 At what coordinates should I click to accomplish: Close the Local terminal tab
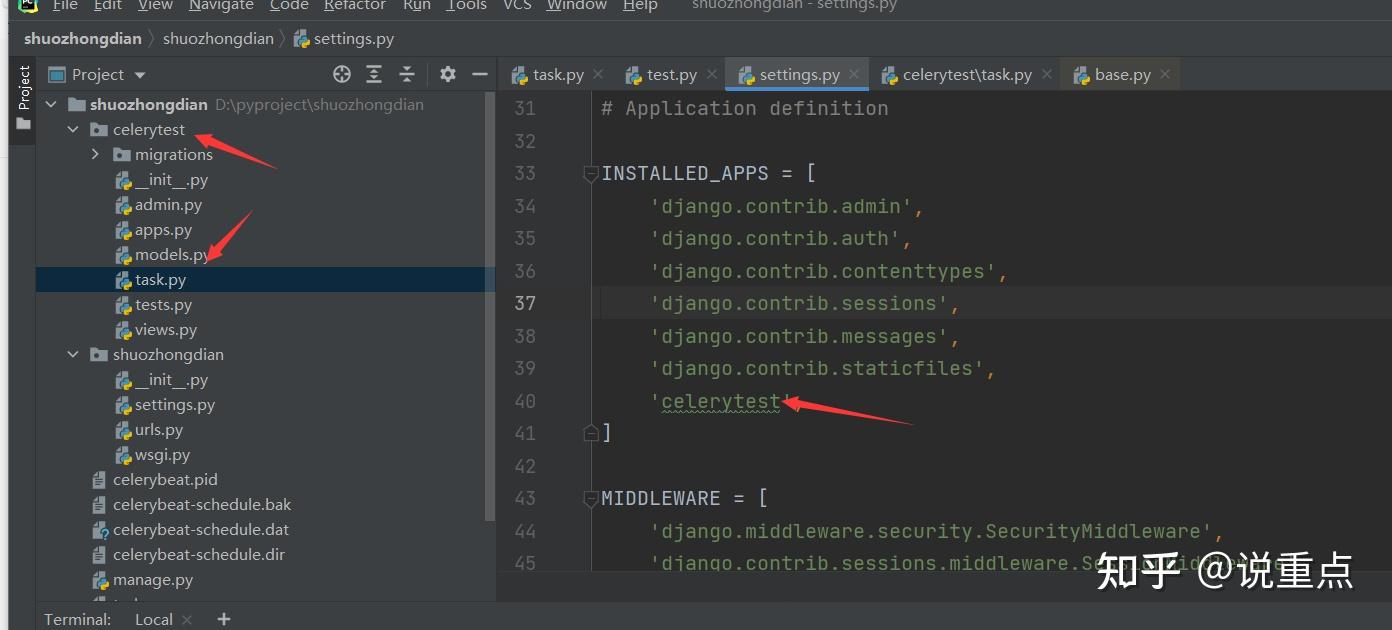tap(187, 619)
